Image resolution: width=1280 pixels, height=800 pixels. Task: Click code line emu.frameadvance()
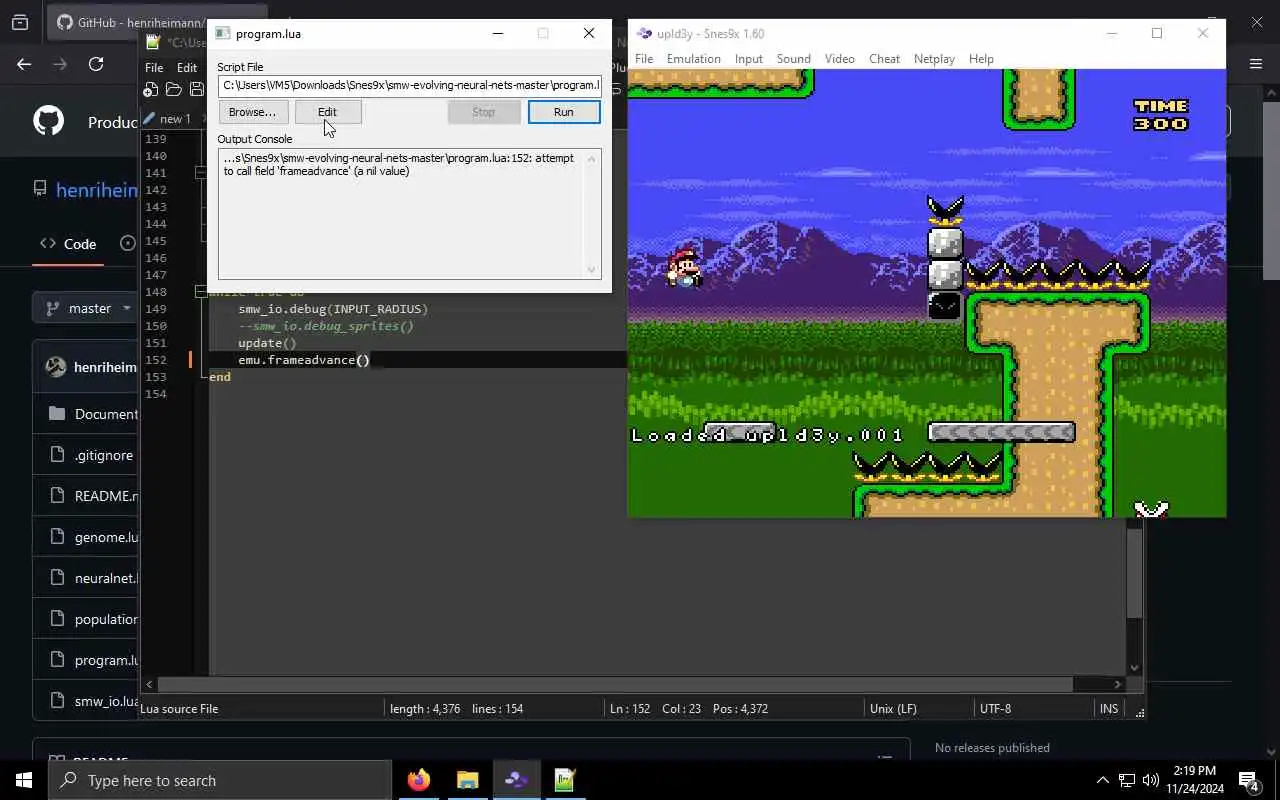click(x=304, y=360)
